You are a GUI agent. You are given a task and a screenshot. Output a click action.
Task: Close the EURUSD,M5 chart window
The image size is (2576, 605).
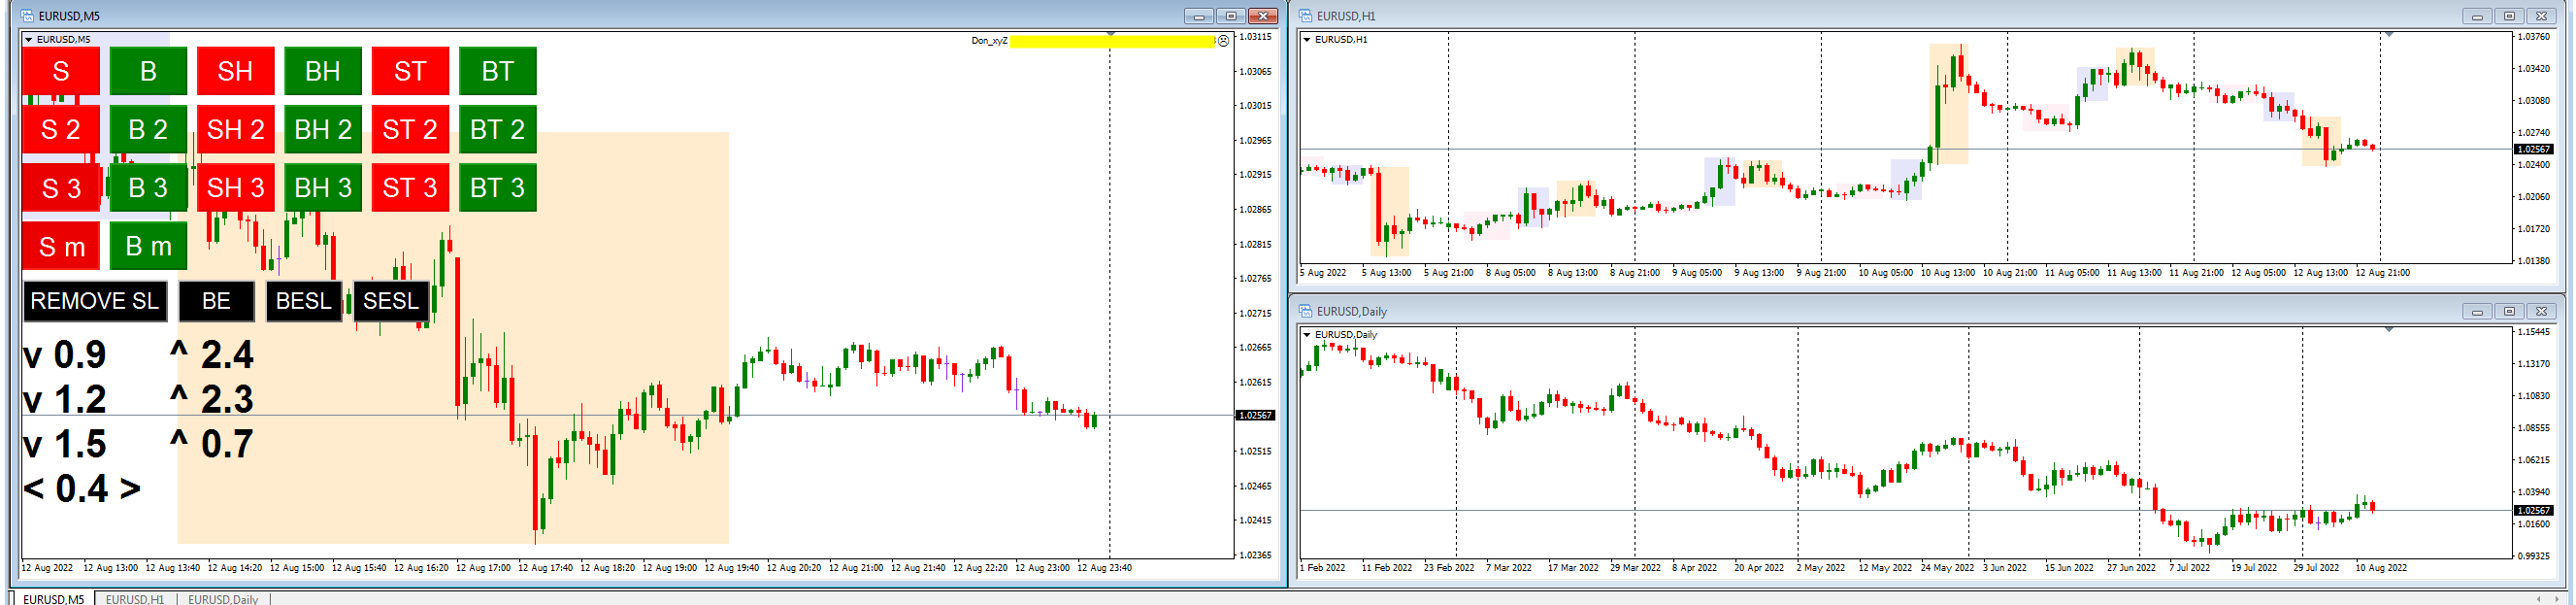click(1264, 16)
